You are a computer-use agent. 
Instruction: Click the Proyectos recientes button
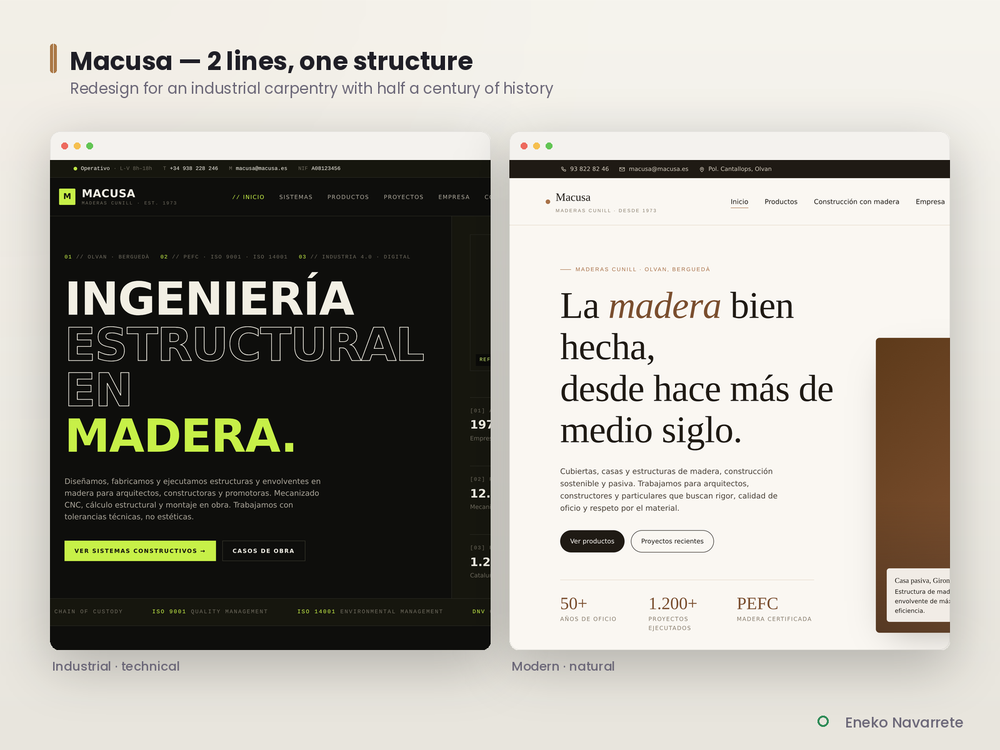[672, 541]
